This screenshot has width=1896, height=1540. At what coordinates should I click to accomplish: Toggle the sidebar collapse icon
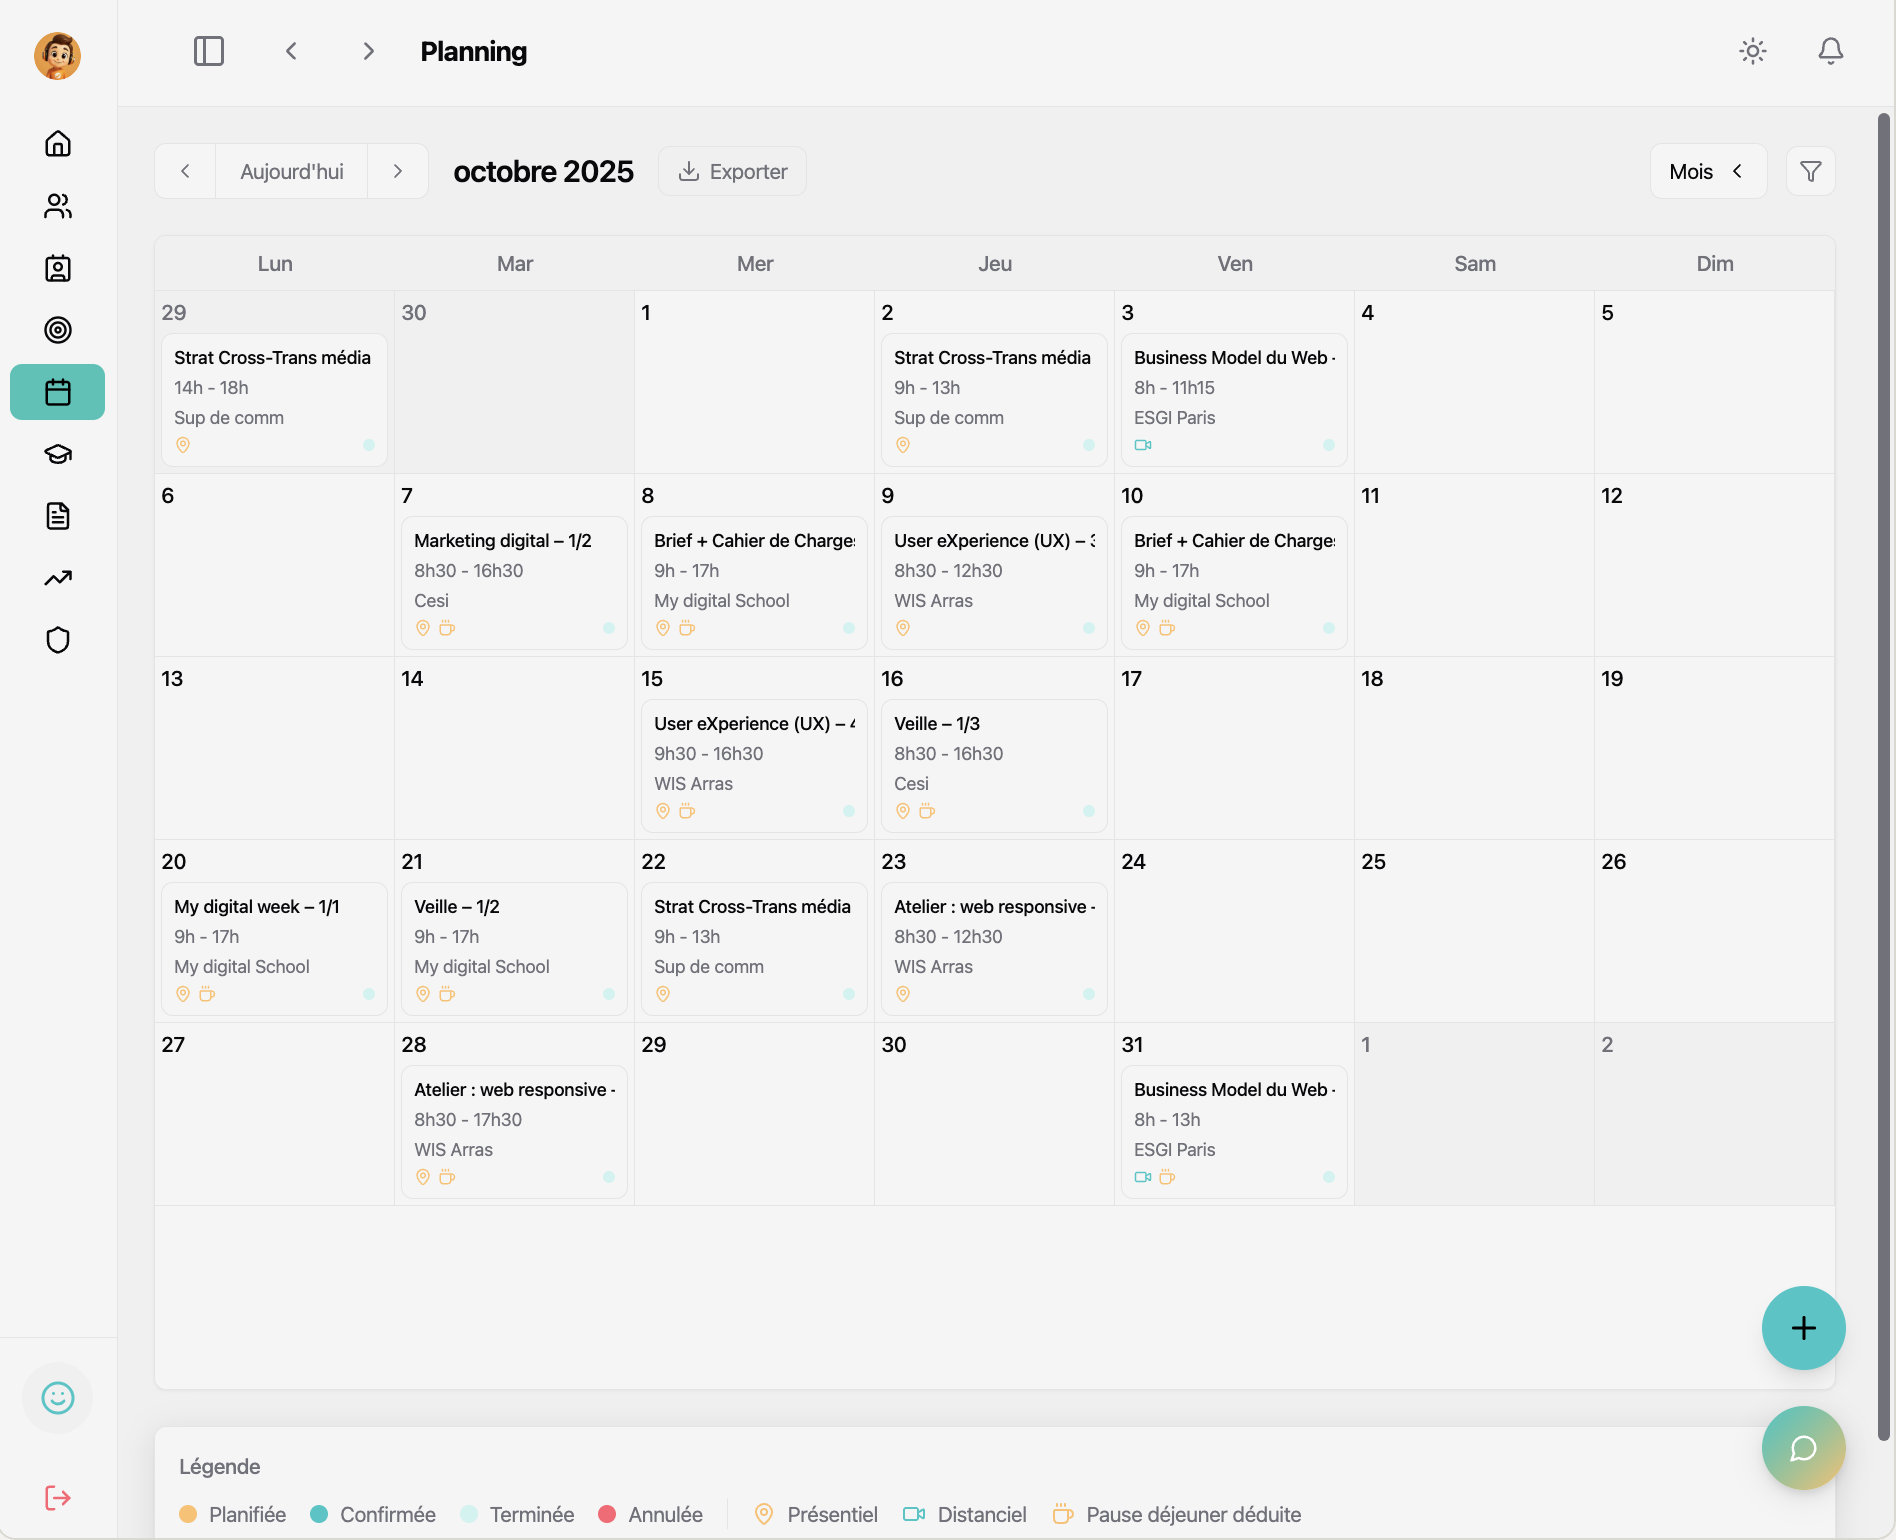[208, 51]
